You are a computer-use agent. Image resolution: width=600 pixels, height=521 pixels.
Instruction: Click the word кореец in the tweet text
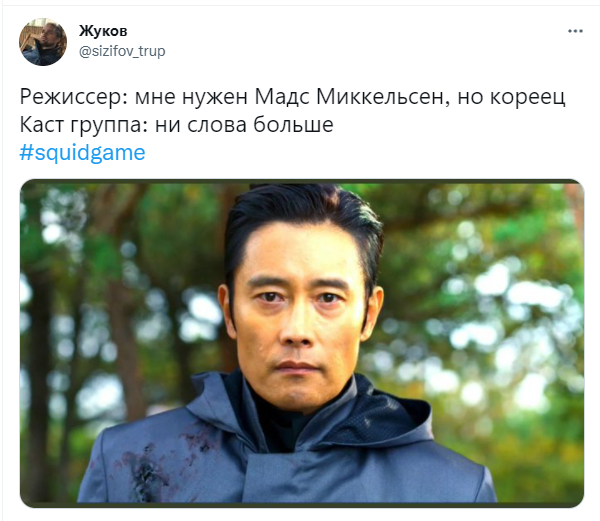tap(528, 98)
